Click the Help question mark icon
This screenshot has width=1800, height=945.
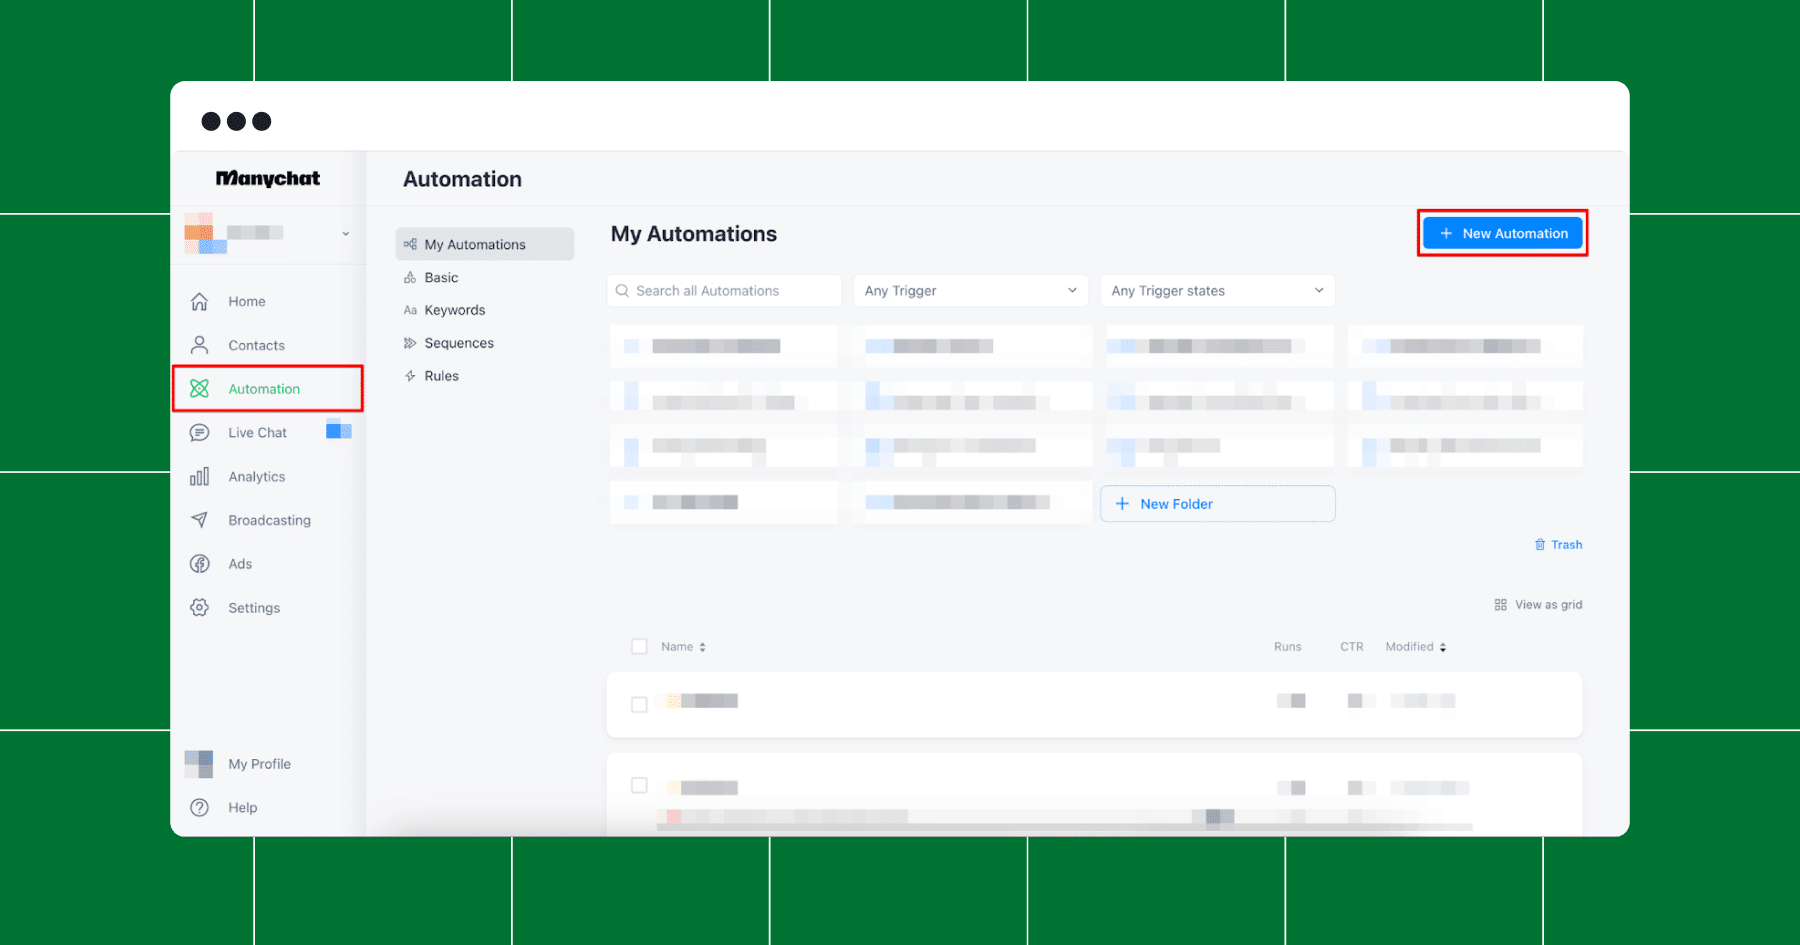click(199, 807)
